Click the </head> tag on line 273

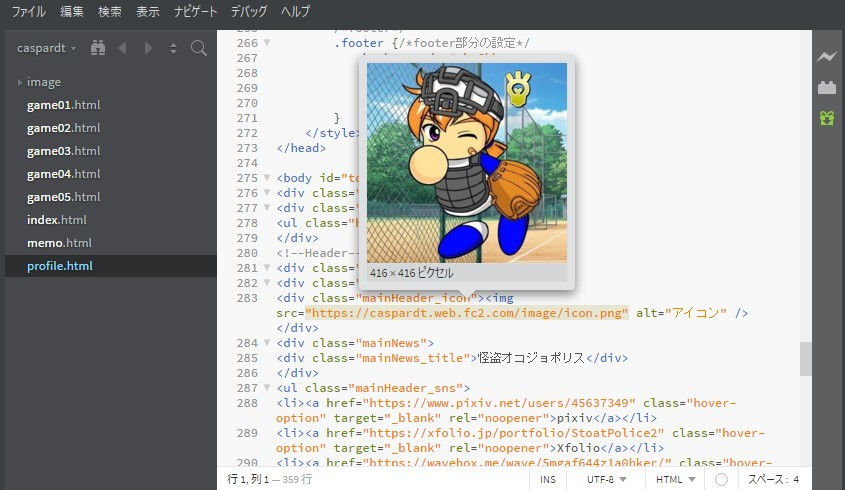[301, 148]
